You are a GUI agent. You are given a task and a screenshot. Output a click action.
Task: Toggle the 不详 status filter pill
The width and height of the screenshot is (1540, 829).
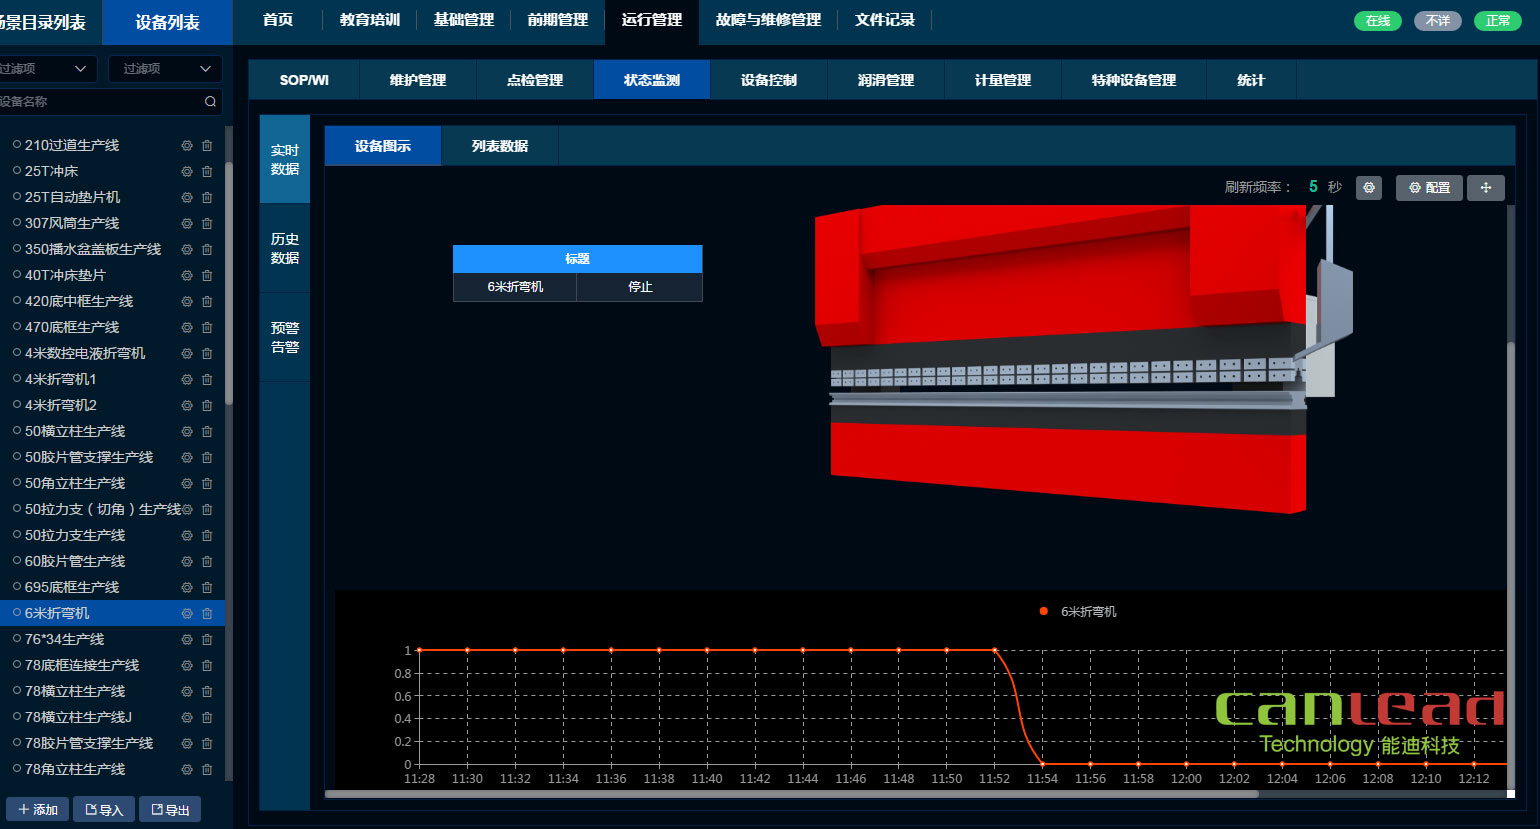1437,21
